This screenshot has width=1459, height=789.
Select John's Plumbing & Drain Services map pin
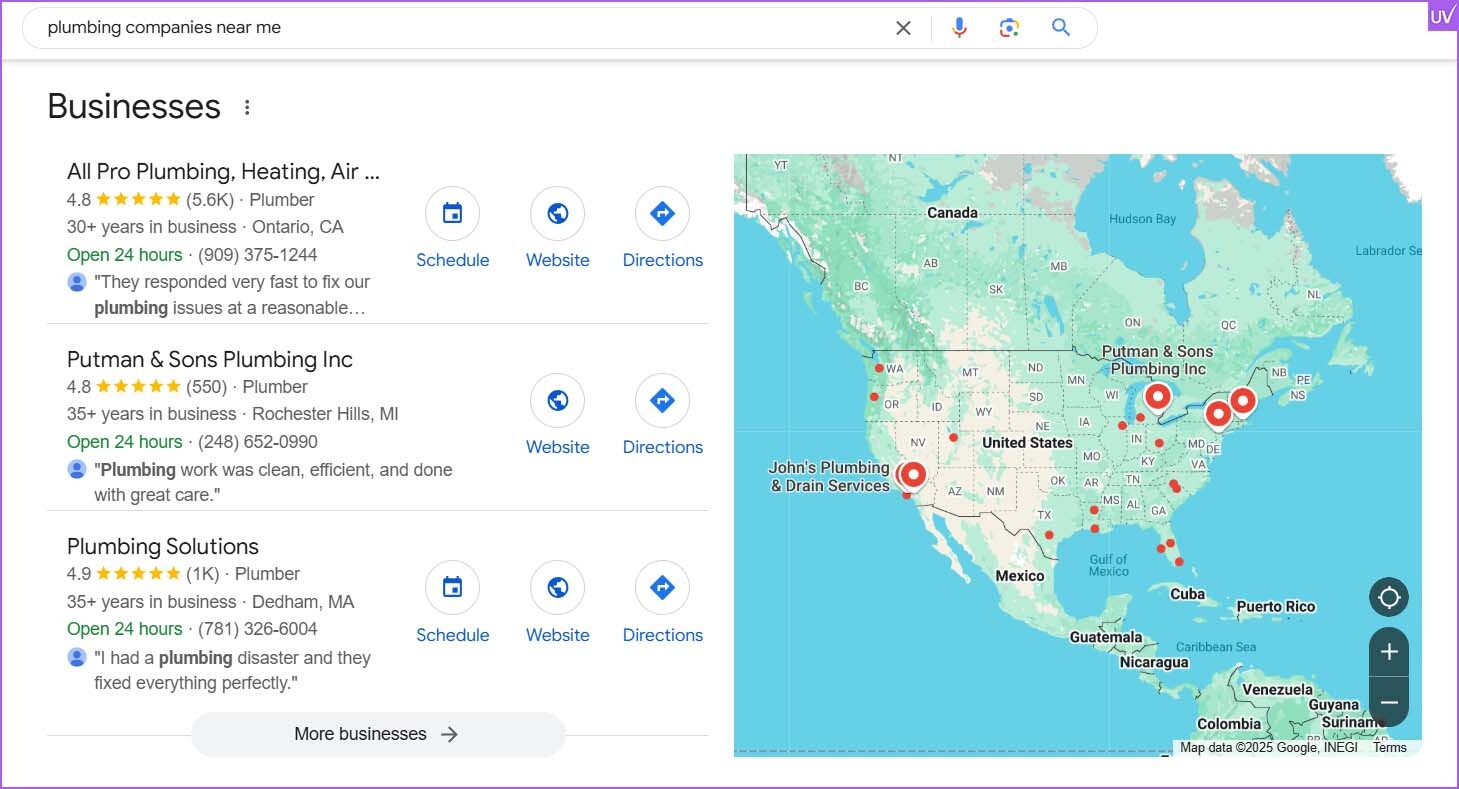coord(912,474)
